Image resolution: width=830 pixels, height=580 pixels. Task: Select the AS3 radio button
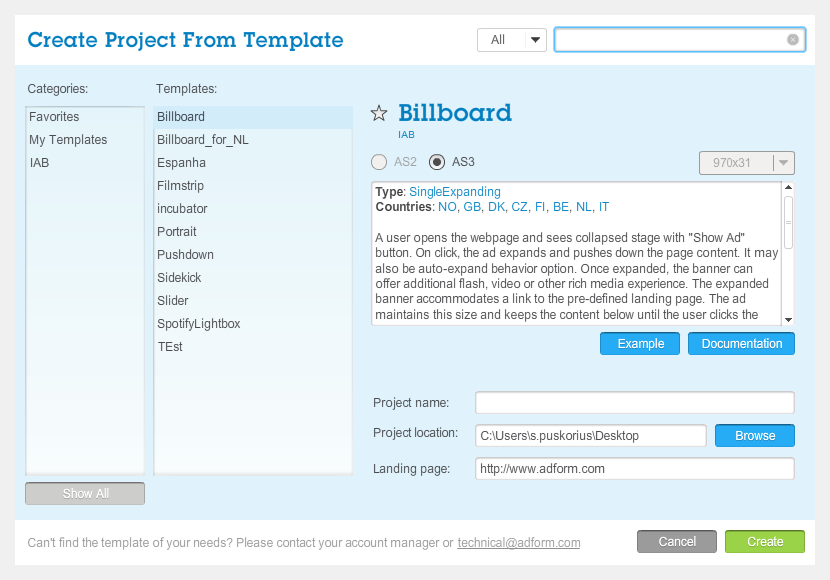pyautogui.click(x=437, y=162)
